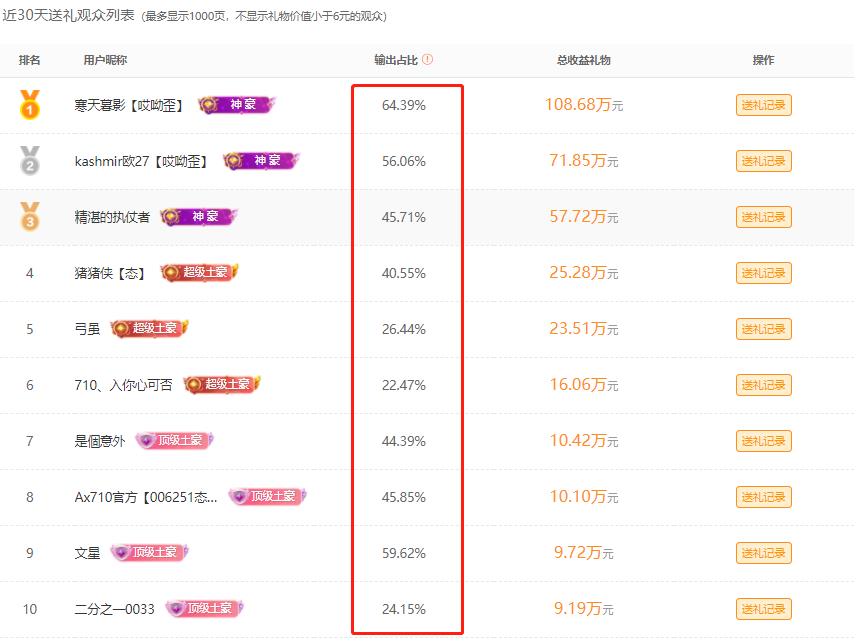
Task: Click the 输出占比 column header
Action: [397, 60]
